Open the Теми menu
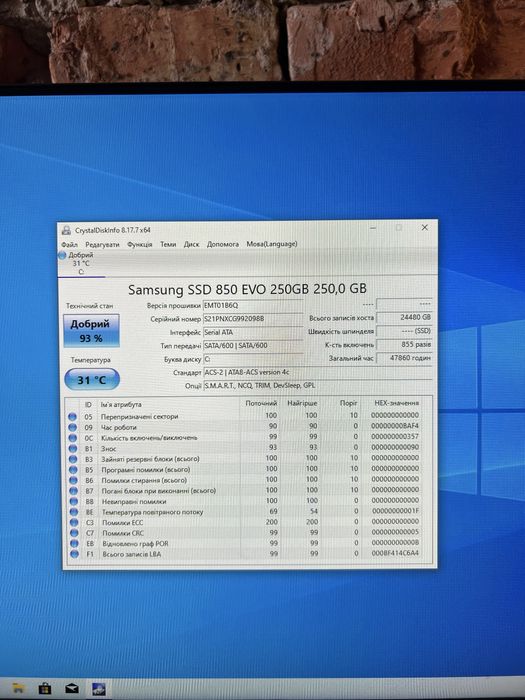The width and height of the screenshot is (525, 700). point(168,244)
